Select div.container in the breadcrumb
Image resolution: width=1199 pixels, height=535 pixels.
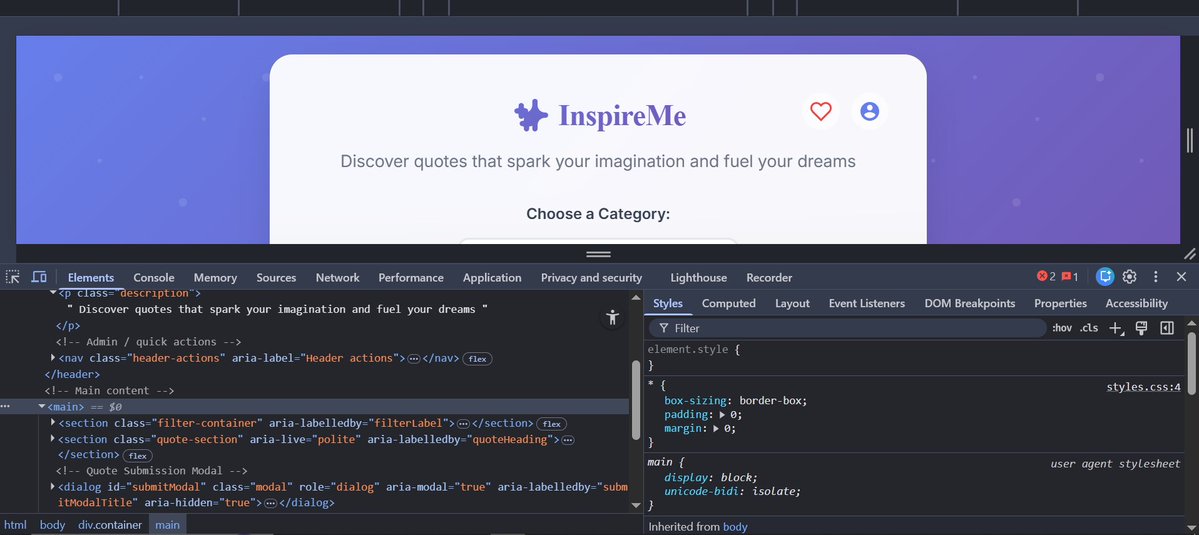click(109, 525)
